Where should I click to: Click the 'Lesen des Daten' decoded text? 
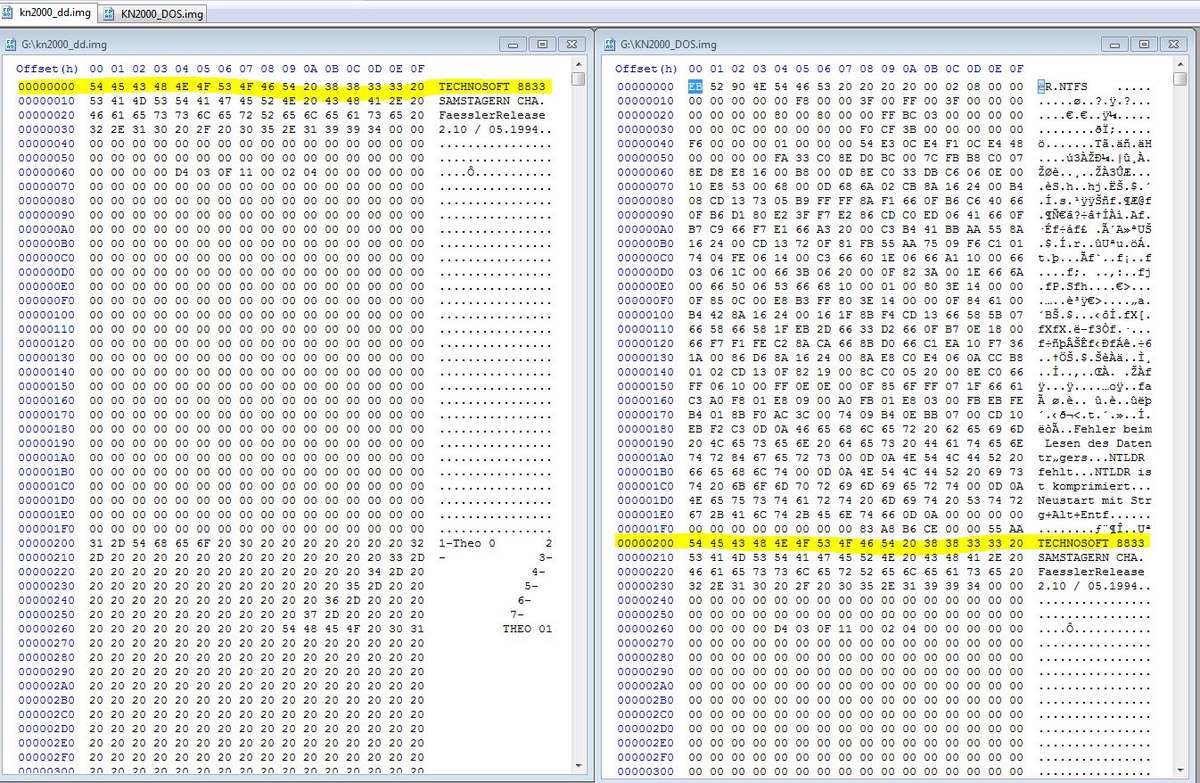1098,442
